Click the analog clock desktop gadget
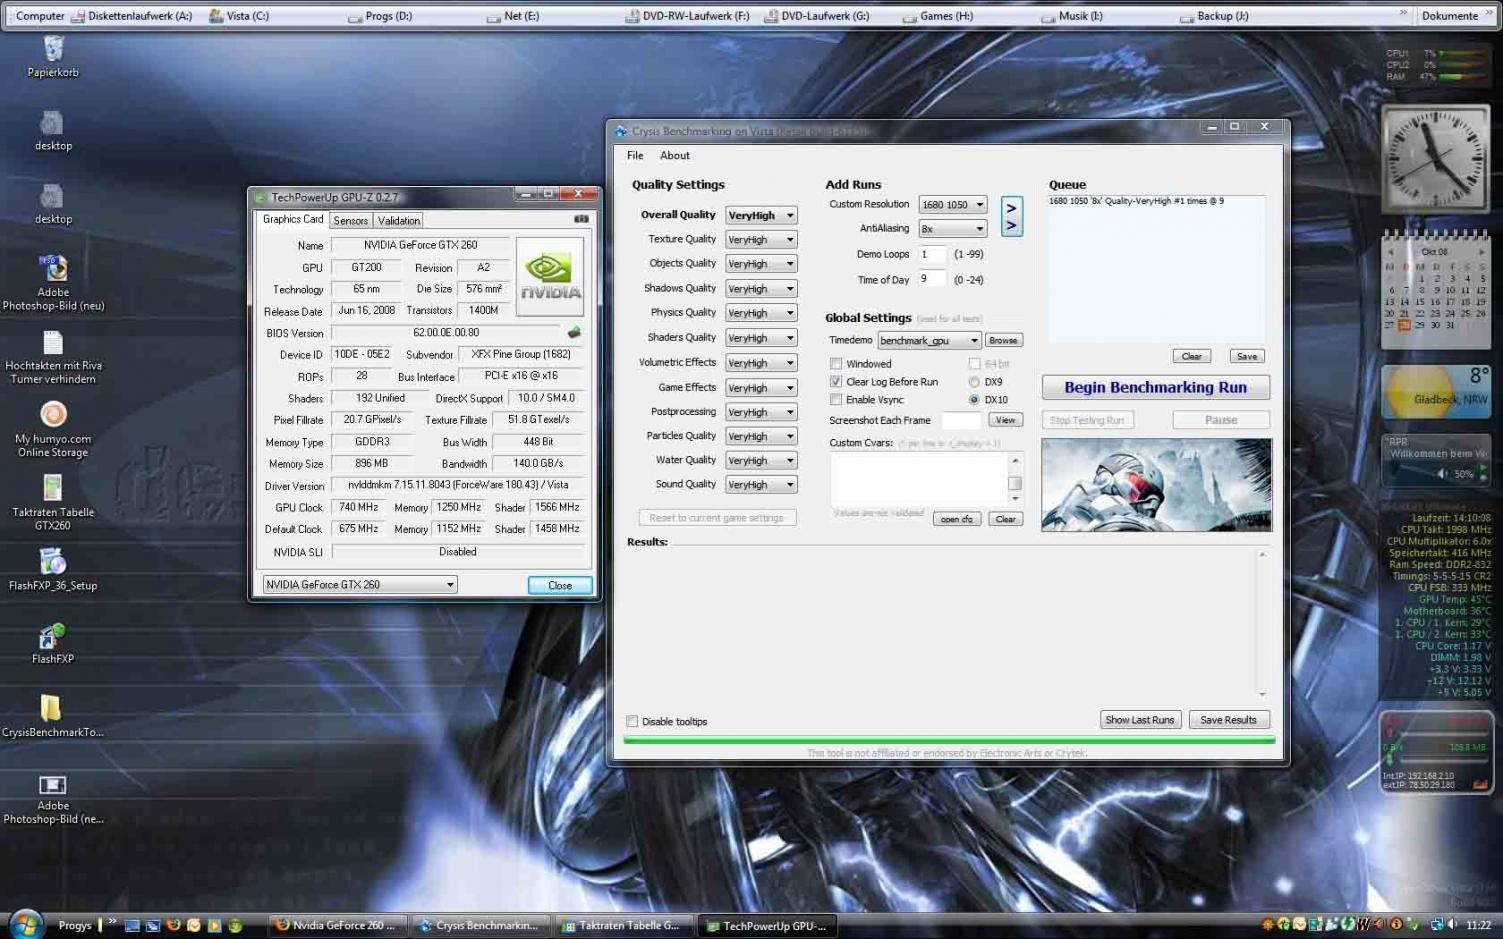This screenshot has height=939, width=1503. (x=1436, y=158)
